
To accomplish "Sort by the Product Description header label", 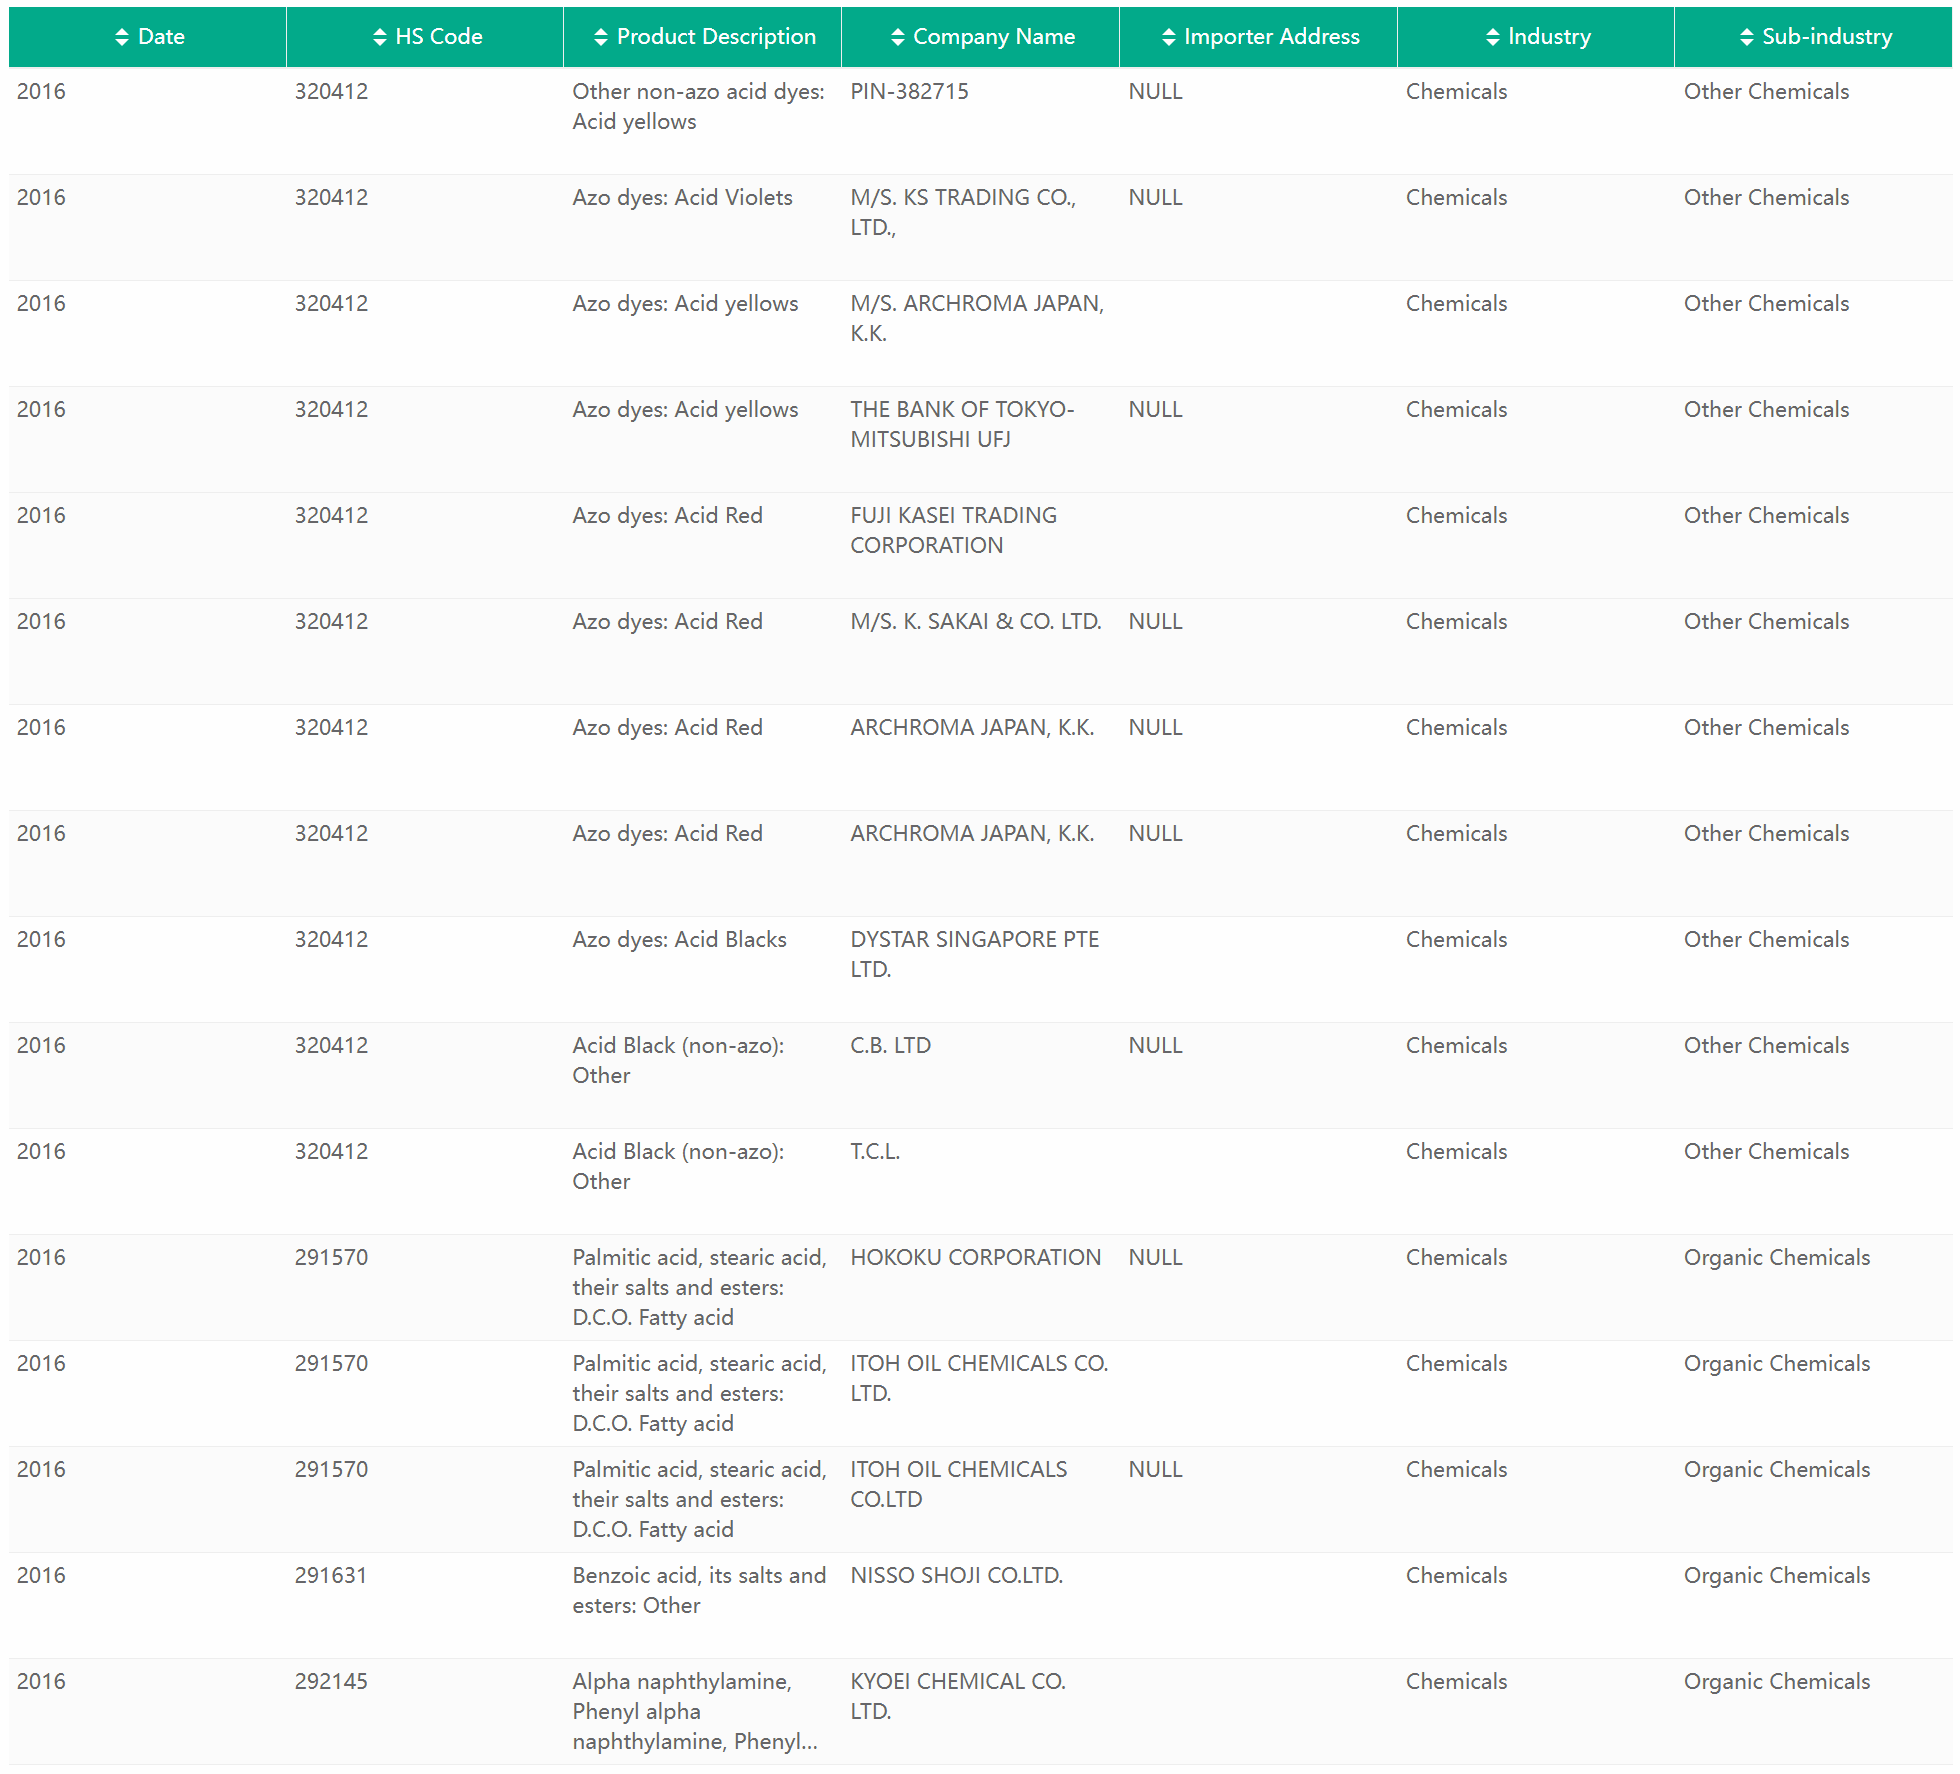I will click(716, 37).
